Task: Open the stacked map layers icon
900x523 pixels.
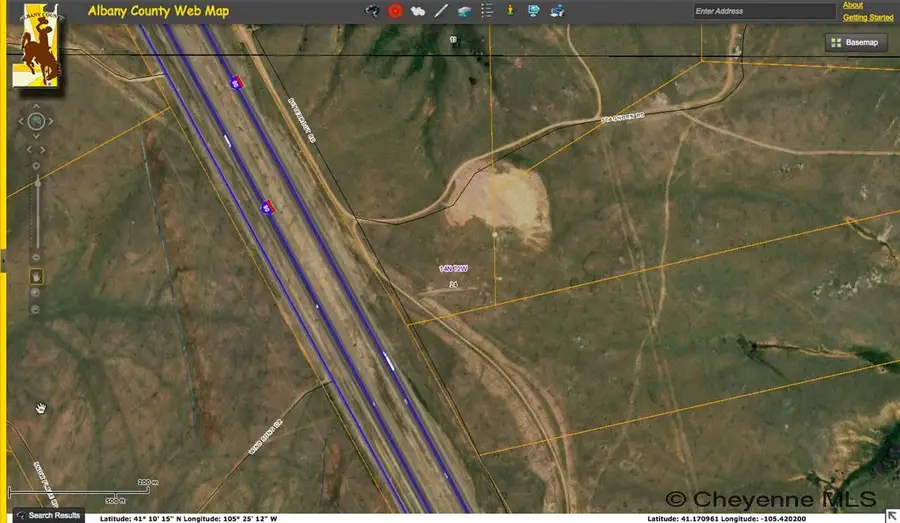Action: pos(465,11)
